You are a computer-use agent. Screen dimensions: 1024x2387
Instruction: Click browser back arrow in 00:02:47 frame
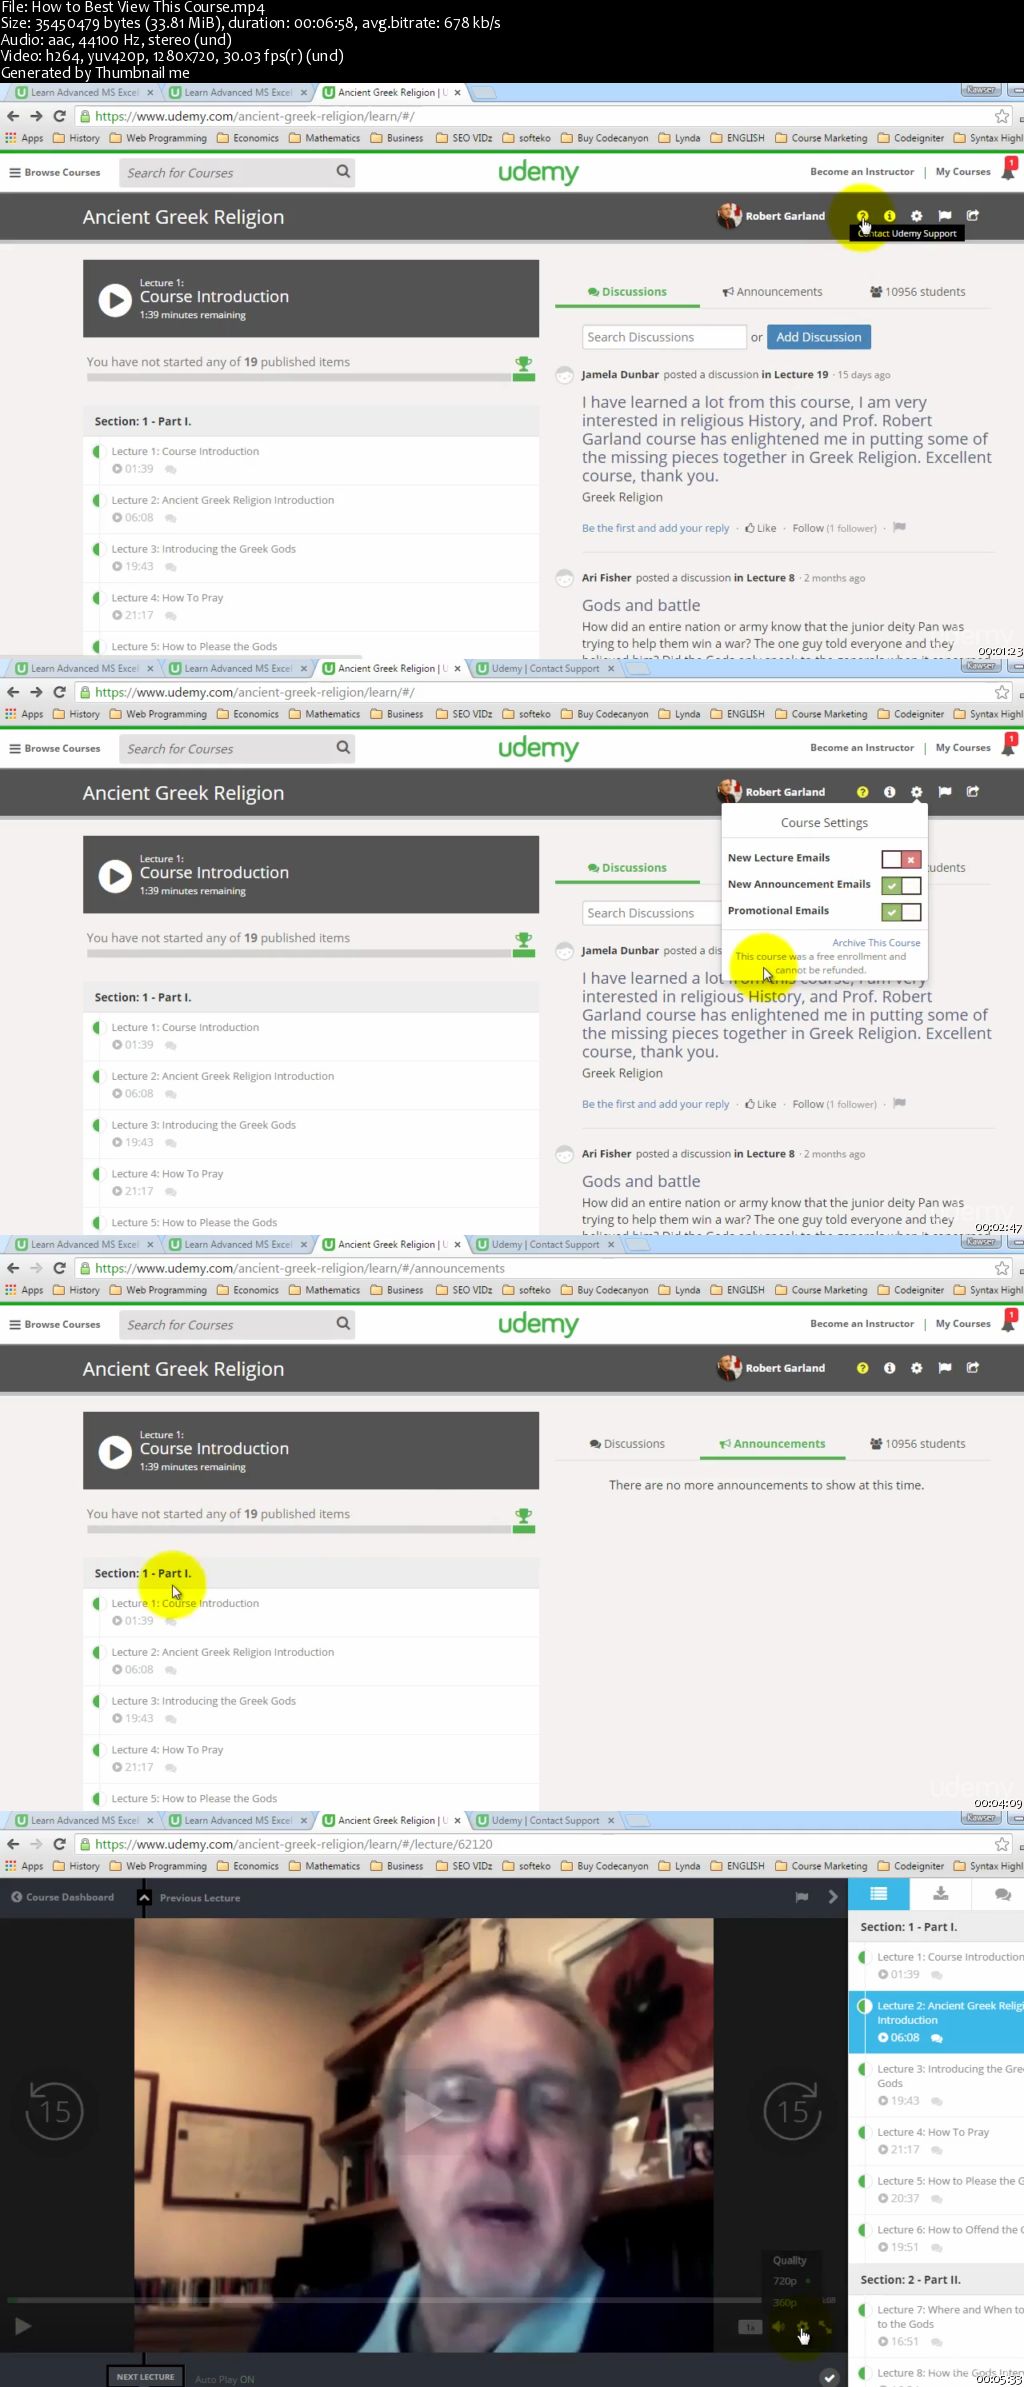click(13, 692)
